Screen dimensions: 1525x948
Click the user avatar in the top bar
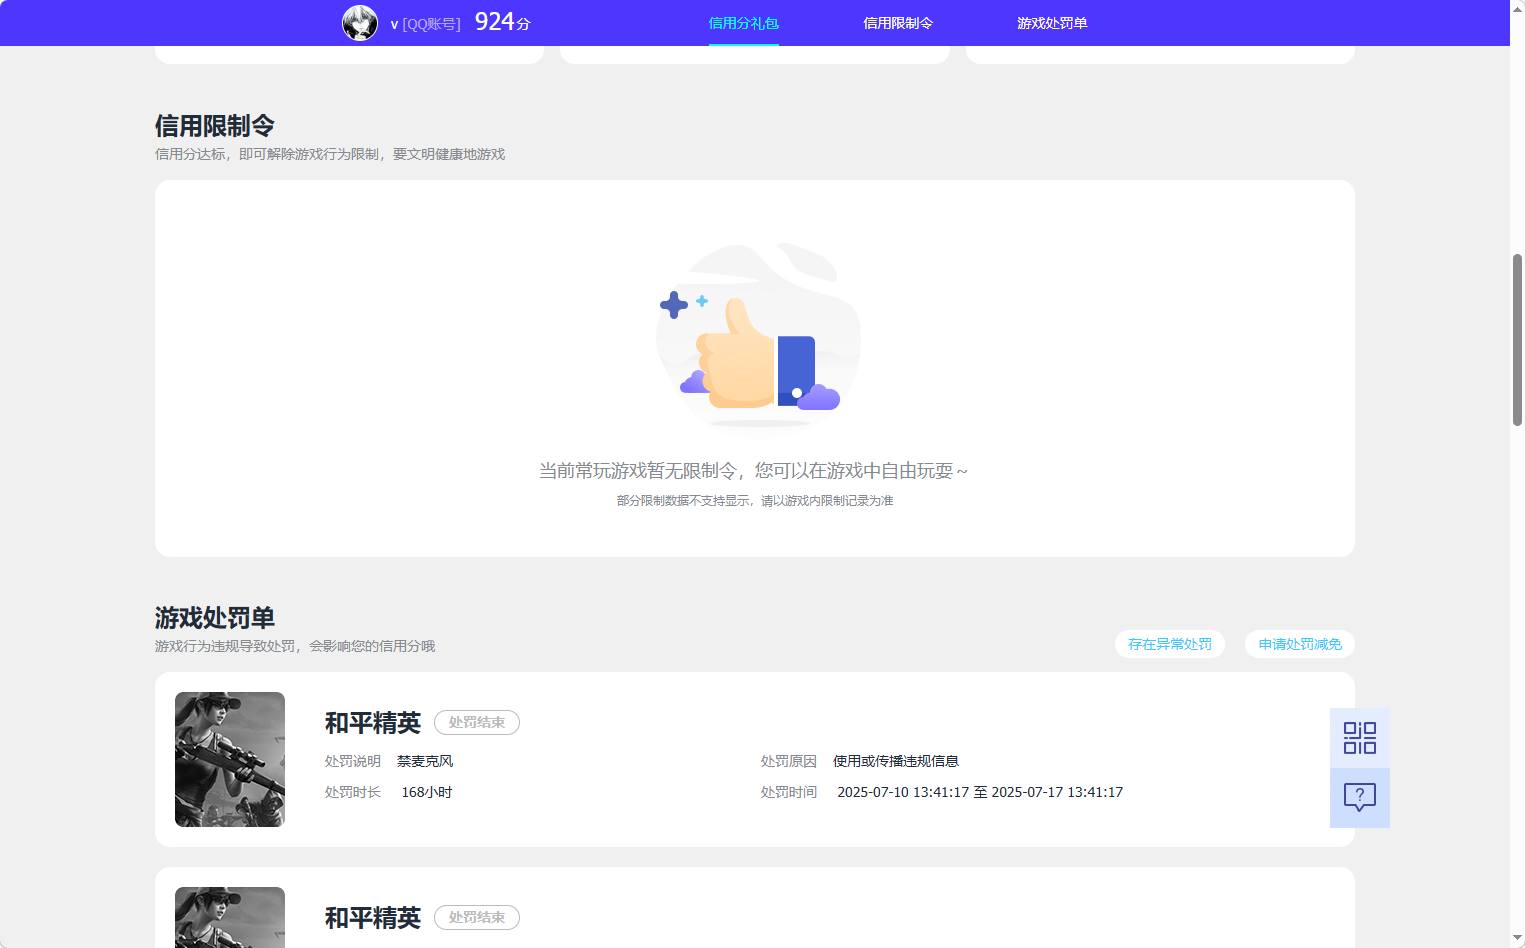coord(359,22)
